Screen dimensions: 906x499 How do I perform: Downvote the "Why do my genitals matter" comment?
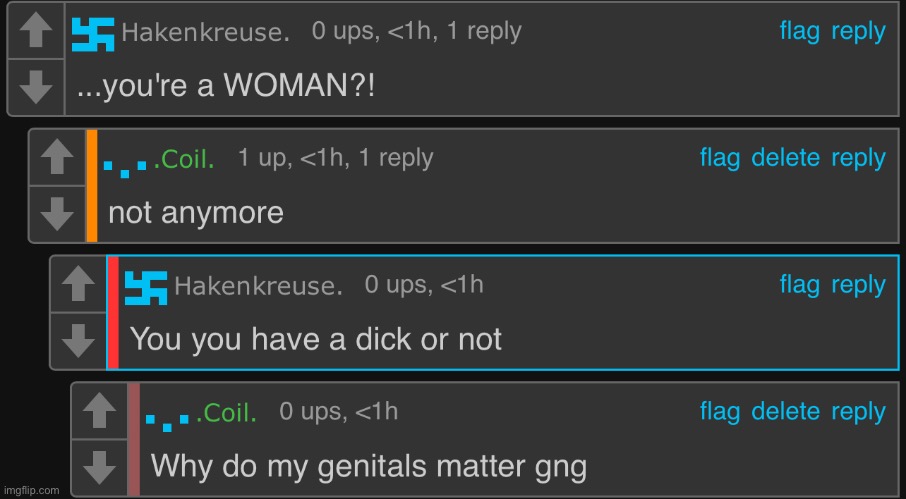pos(99,467)
